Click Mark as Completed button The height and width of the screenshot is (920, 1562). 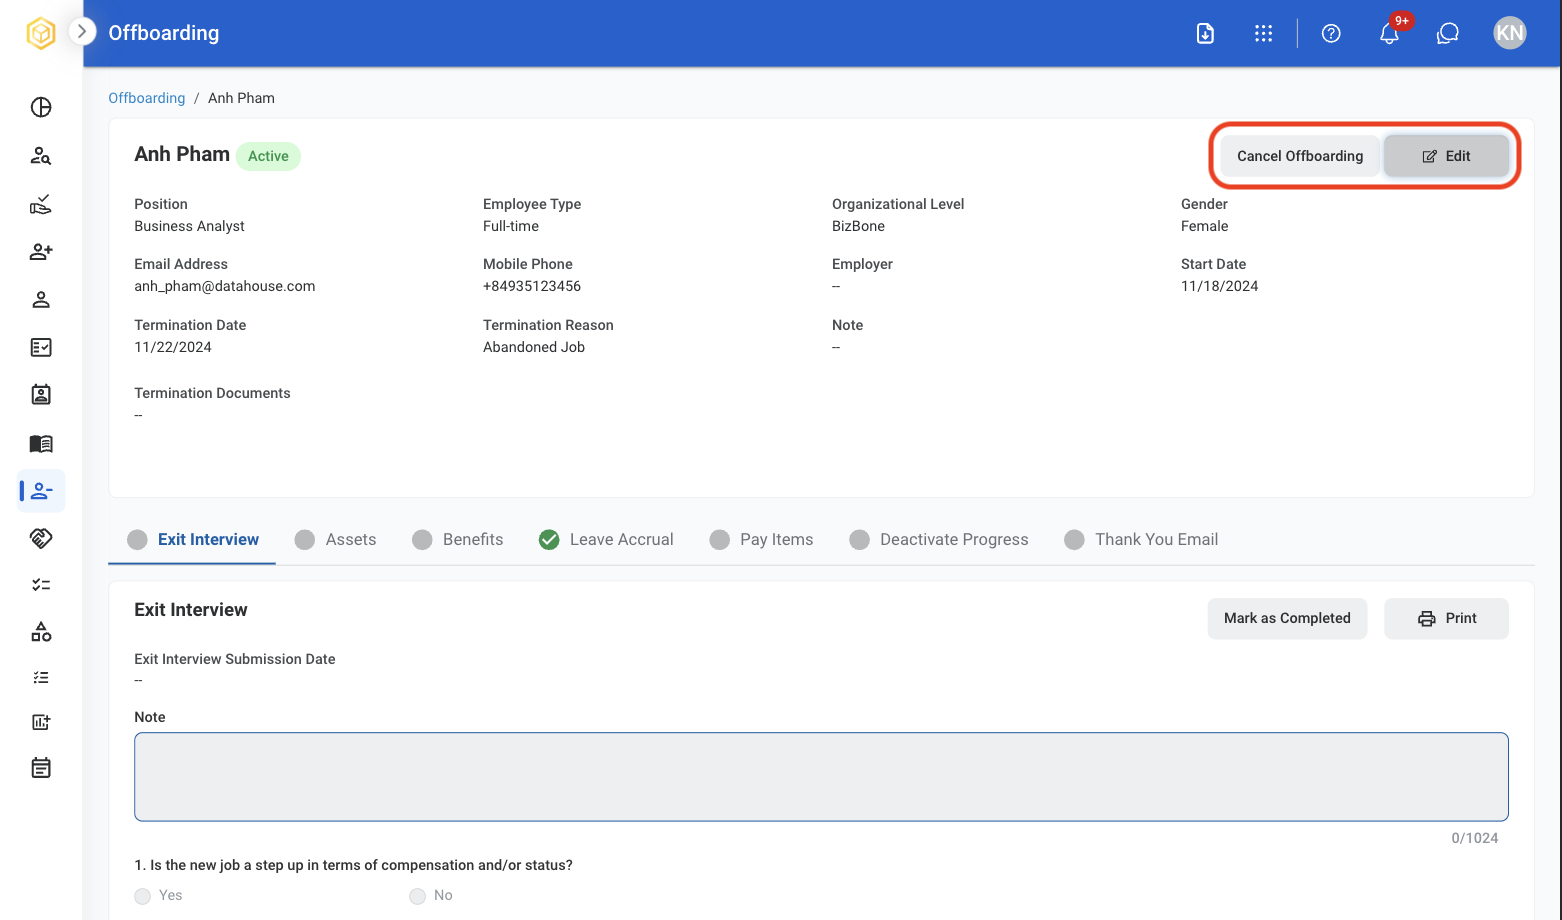(x=1287, y=618)
